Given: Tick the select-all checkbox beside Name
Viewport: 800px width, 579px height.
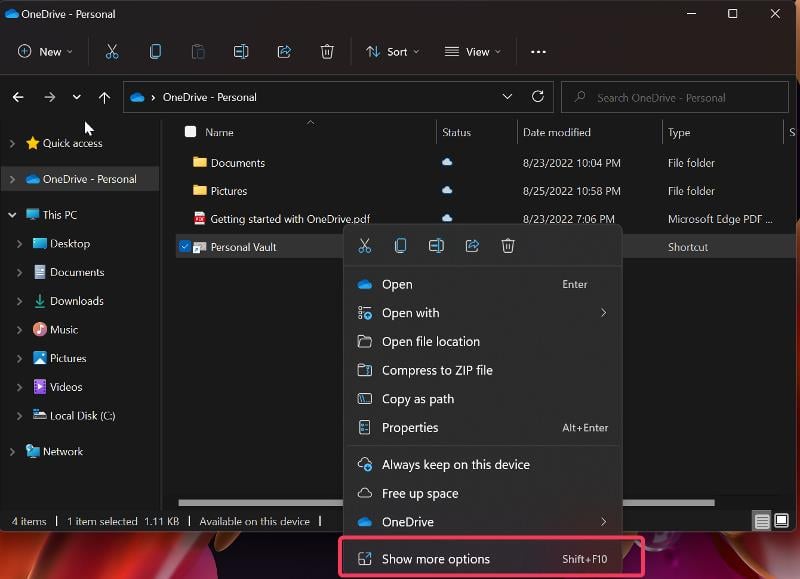Looking at the screenshot, I should 190,132.
